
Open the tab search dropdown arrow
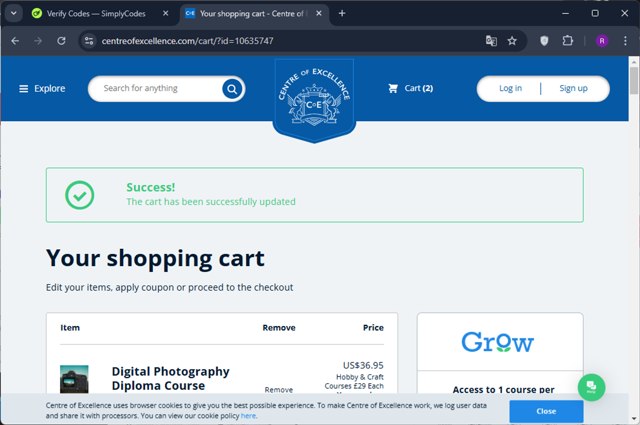tap(13, 13)
